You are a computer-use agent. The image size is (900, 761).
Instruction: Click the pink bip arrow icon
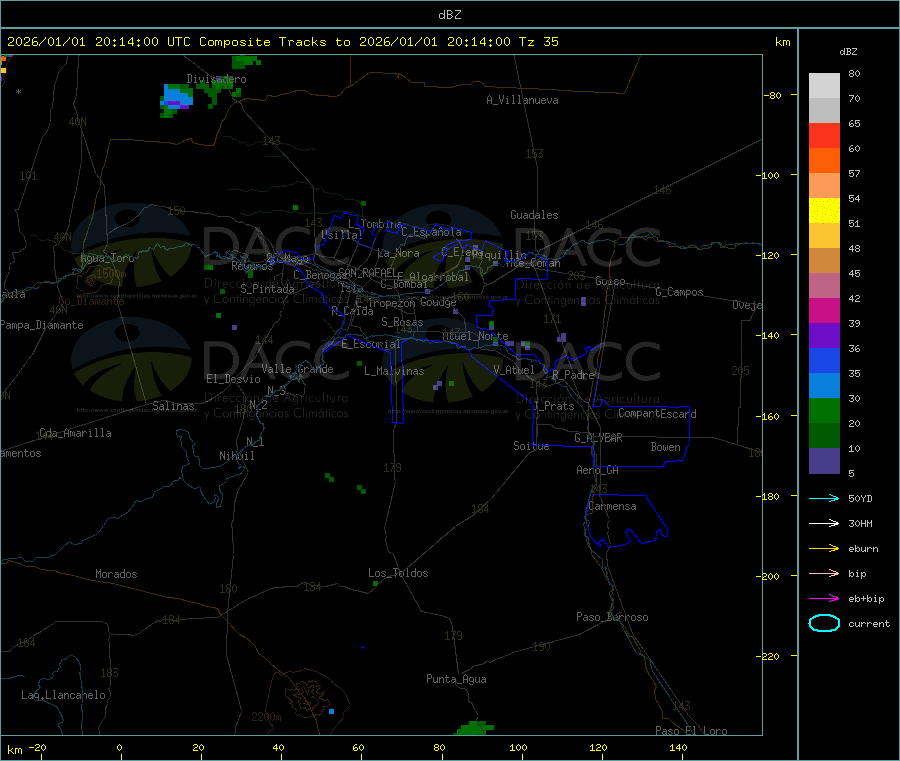(x=824, y=573)
